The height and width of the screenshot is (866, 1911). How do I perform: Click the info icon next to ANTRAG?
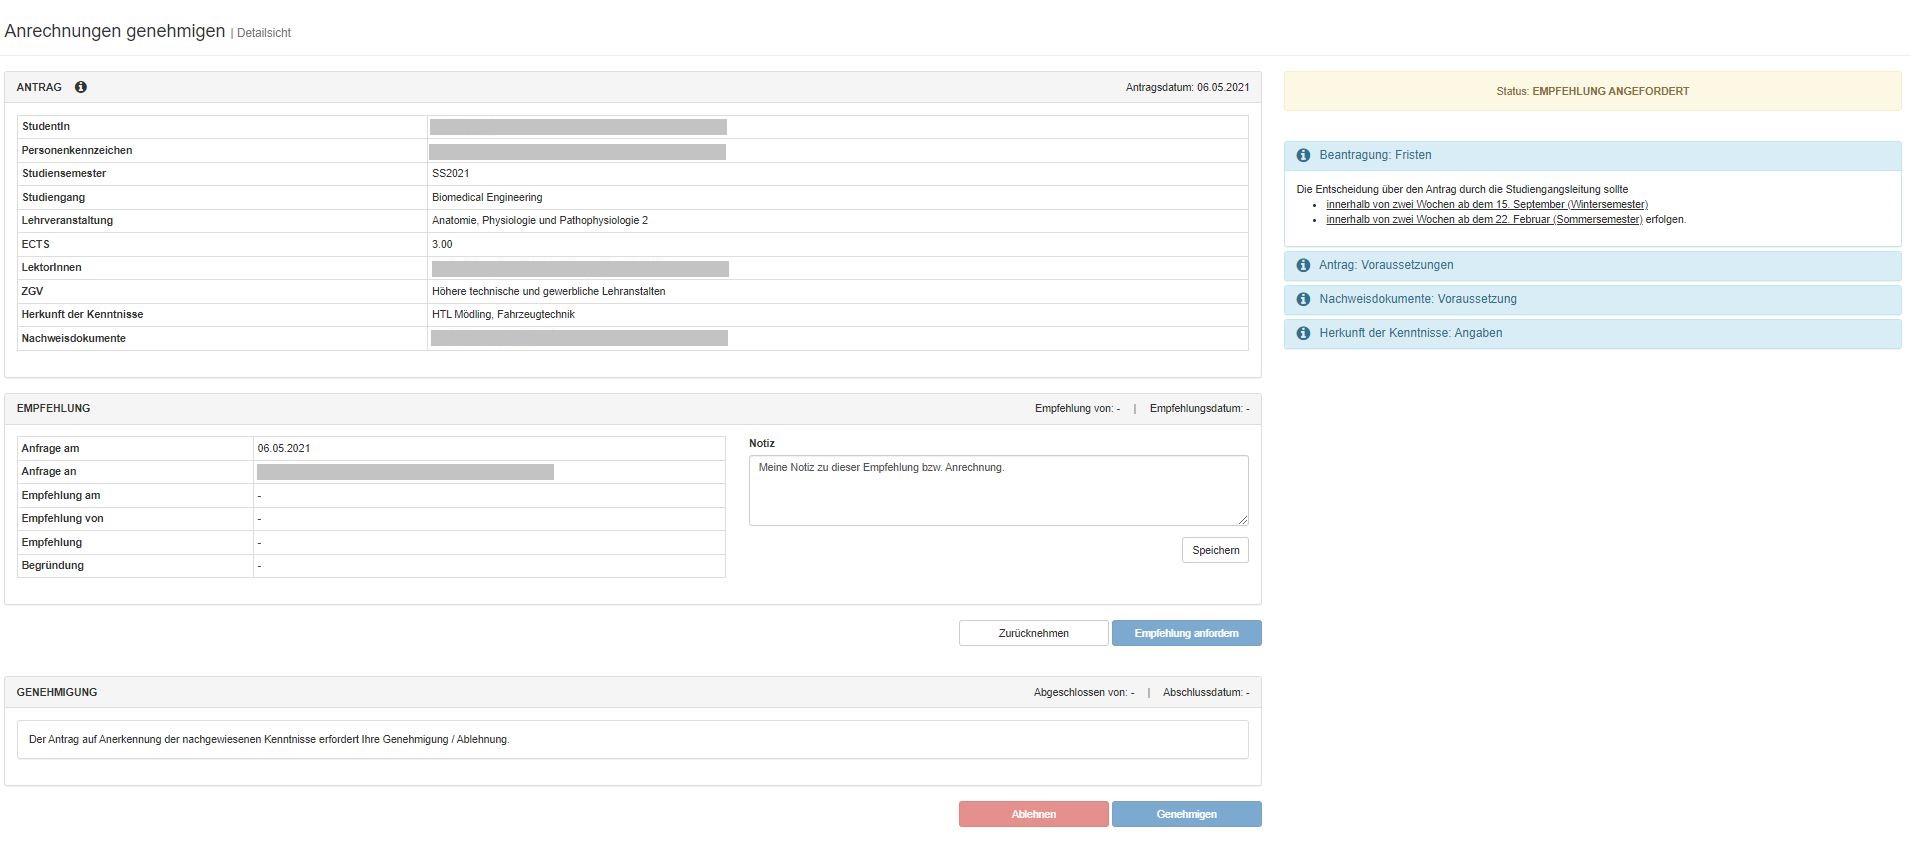click(x=81, y=87)
